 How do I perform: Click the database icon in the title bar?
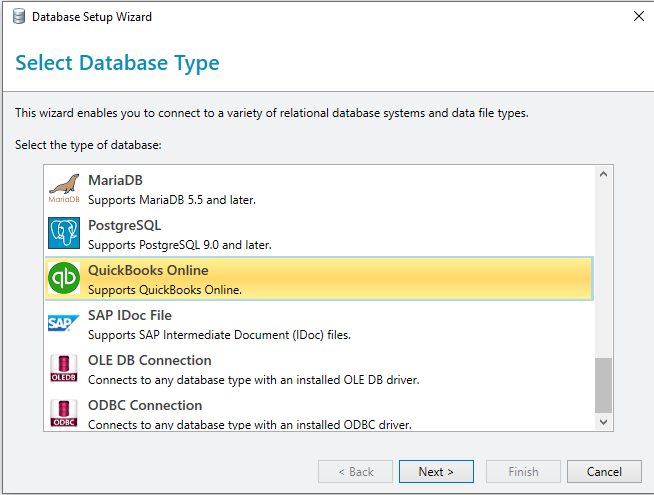(19, 17)
